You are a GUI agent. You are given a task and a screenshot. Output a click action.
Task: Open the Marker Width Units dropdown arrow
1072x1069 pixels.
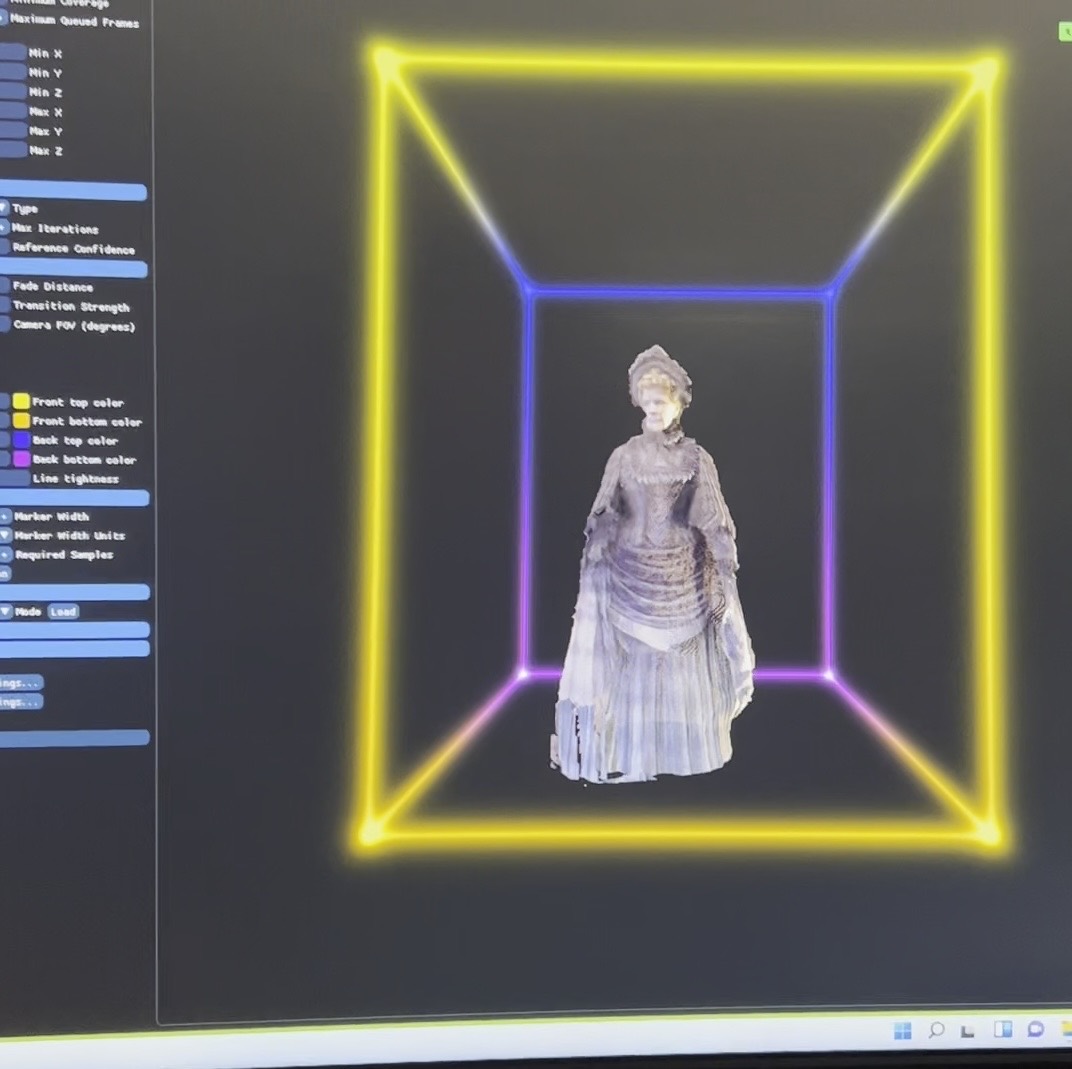click(5, 535)
